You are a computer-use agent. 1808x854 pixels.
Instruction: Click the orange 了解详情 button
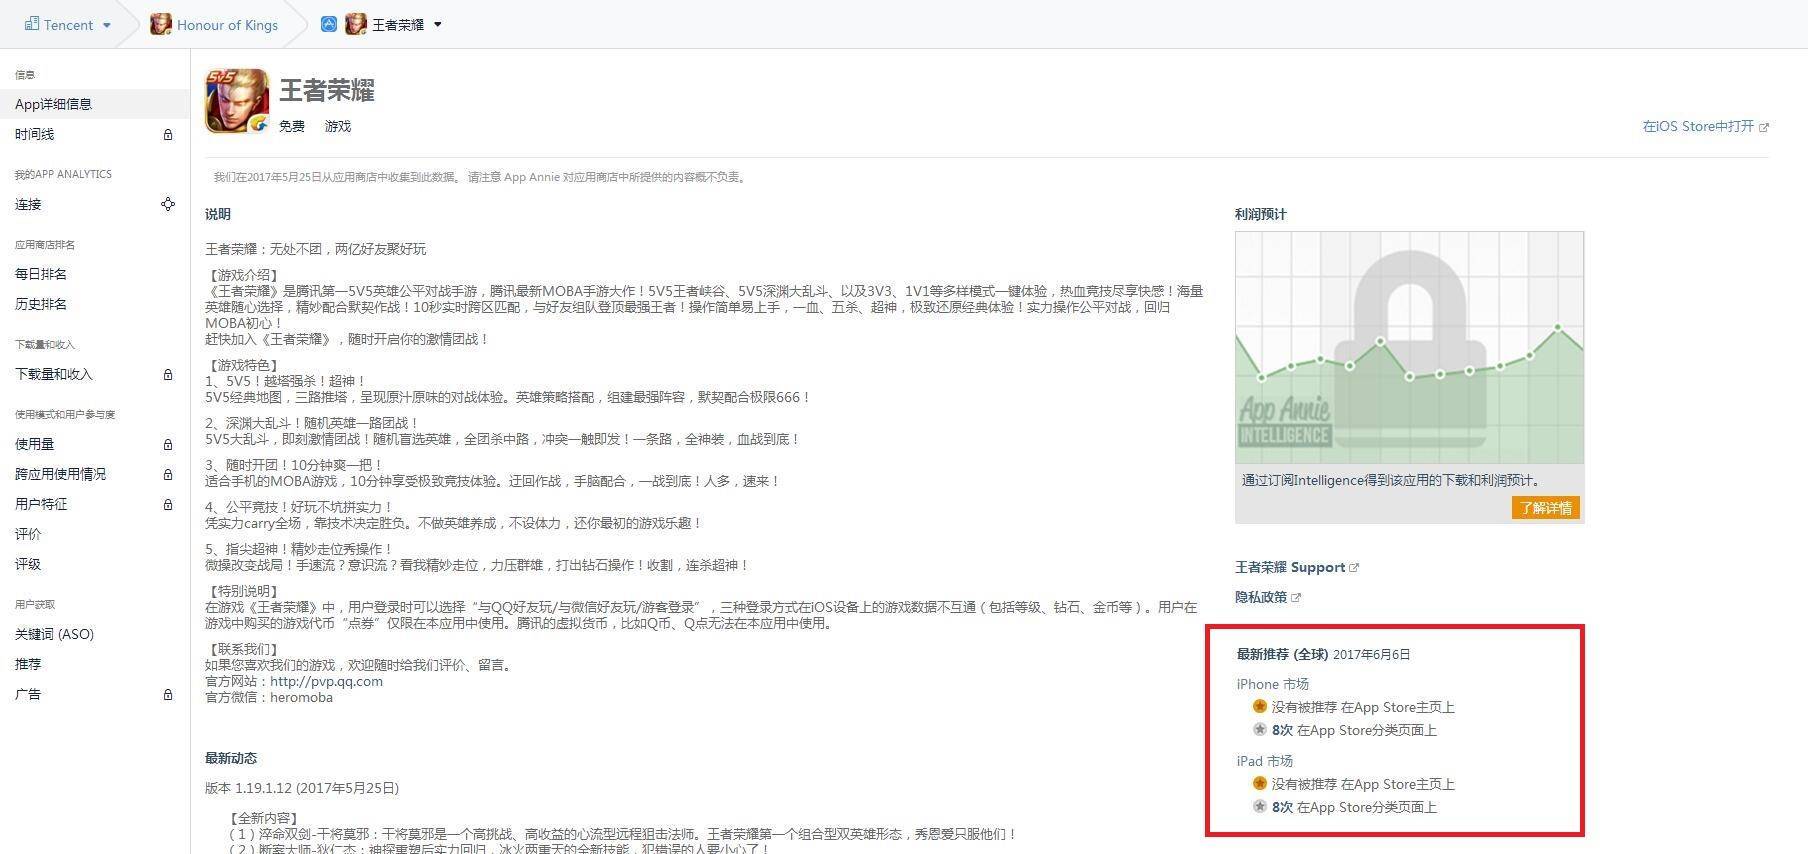tap(1545, 508)
